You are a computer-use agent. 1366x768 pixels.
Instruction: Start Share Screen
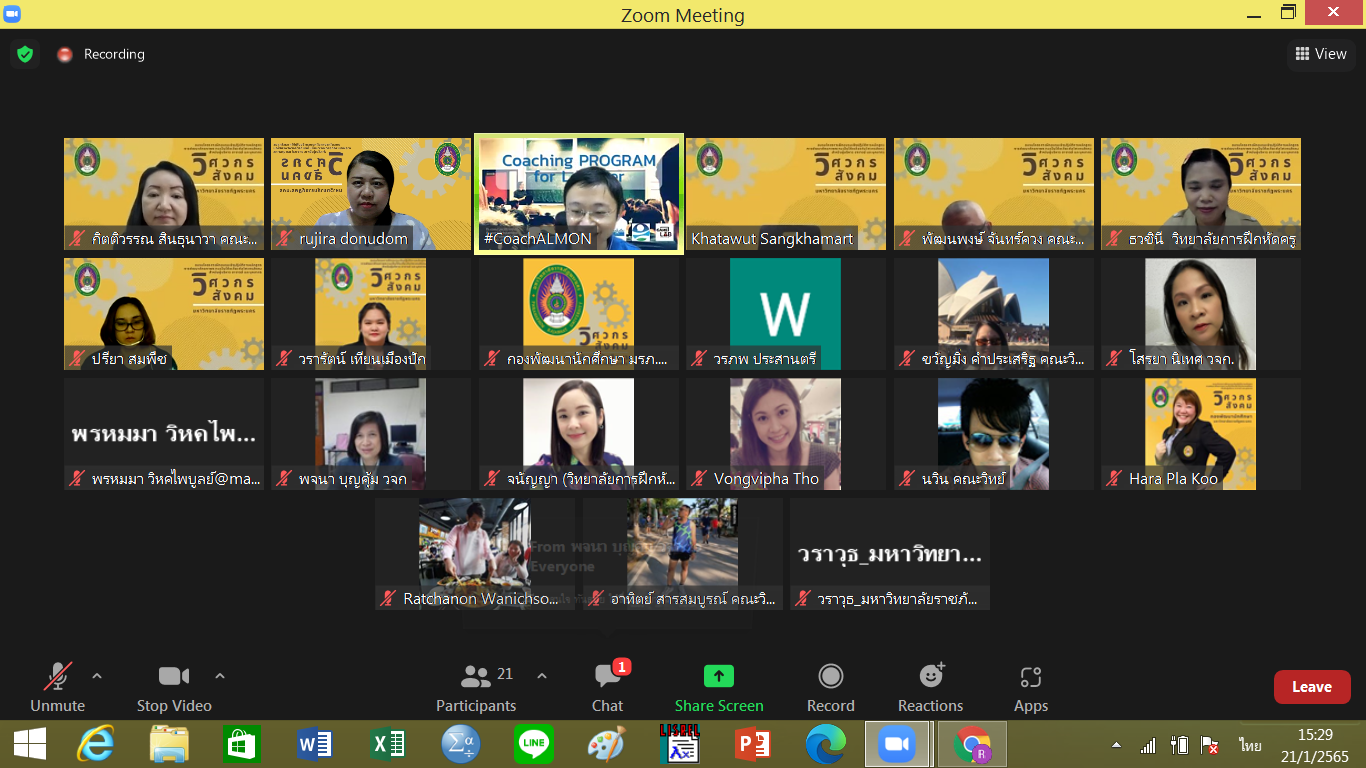719,687
